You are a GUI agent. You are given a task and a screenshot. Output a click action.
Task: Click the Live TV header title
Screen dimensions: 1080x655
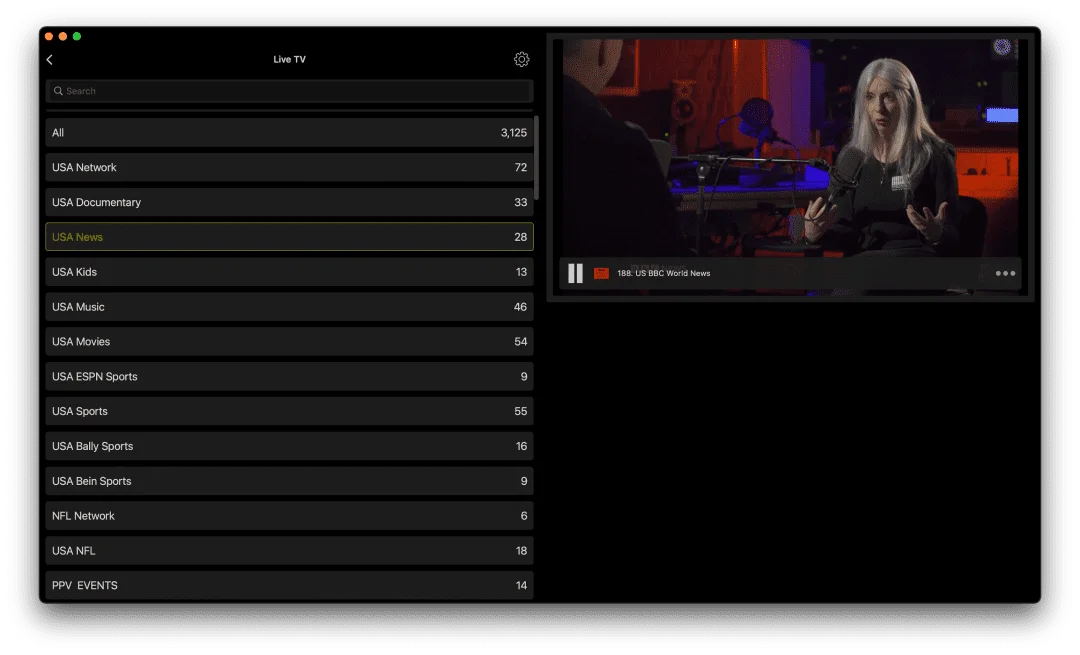[x=289, y=59]
